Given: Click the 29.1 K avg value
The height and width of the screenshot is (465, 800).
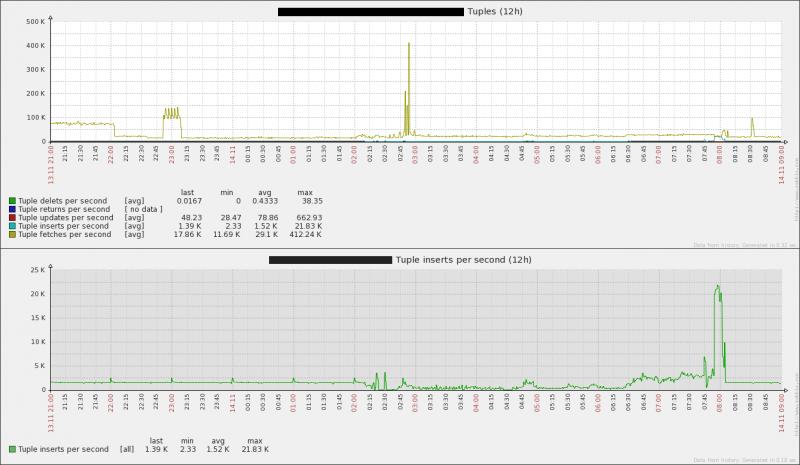Looking at the screenshot, I should [268, 234].
